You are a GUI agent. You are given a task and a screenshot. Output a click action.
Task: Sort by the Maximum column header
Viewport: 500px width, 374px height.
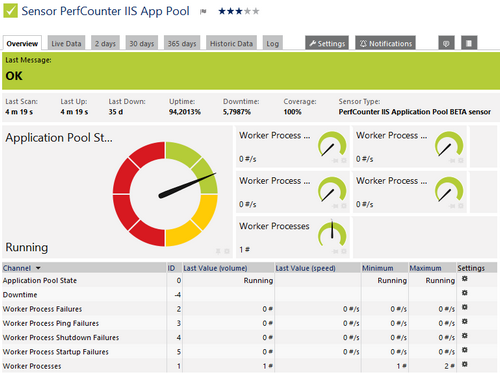tap(425, 268)
